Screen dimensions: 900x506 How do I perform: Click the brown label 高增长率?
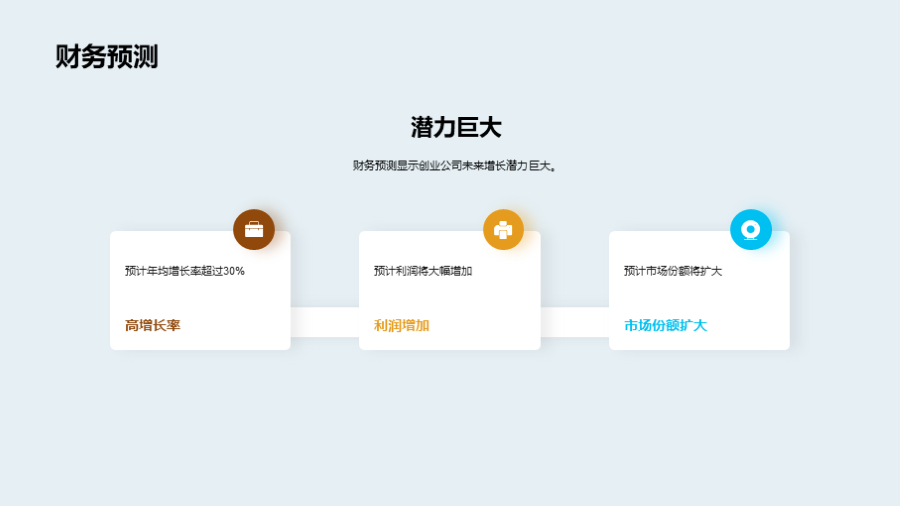click(x=152, y=326)
